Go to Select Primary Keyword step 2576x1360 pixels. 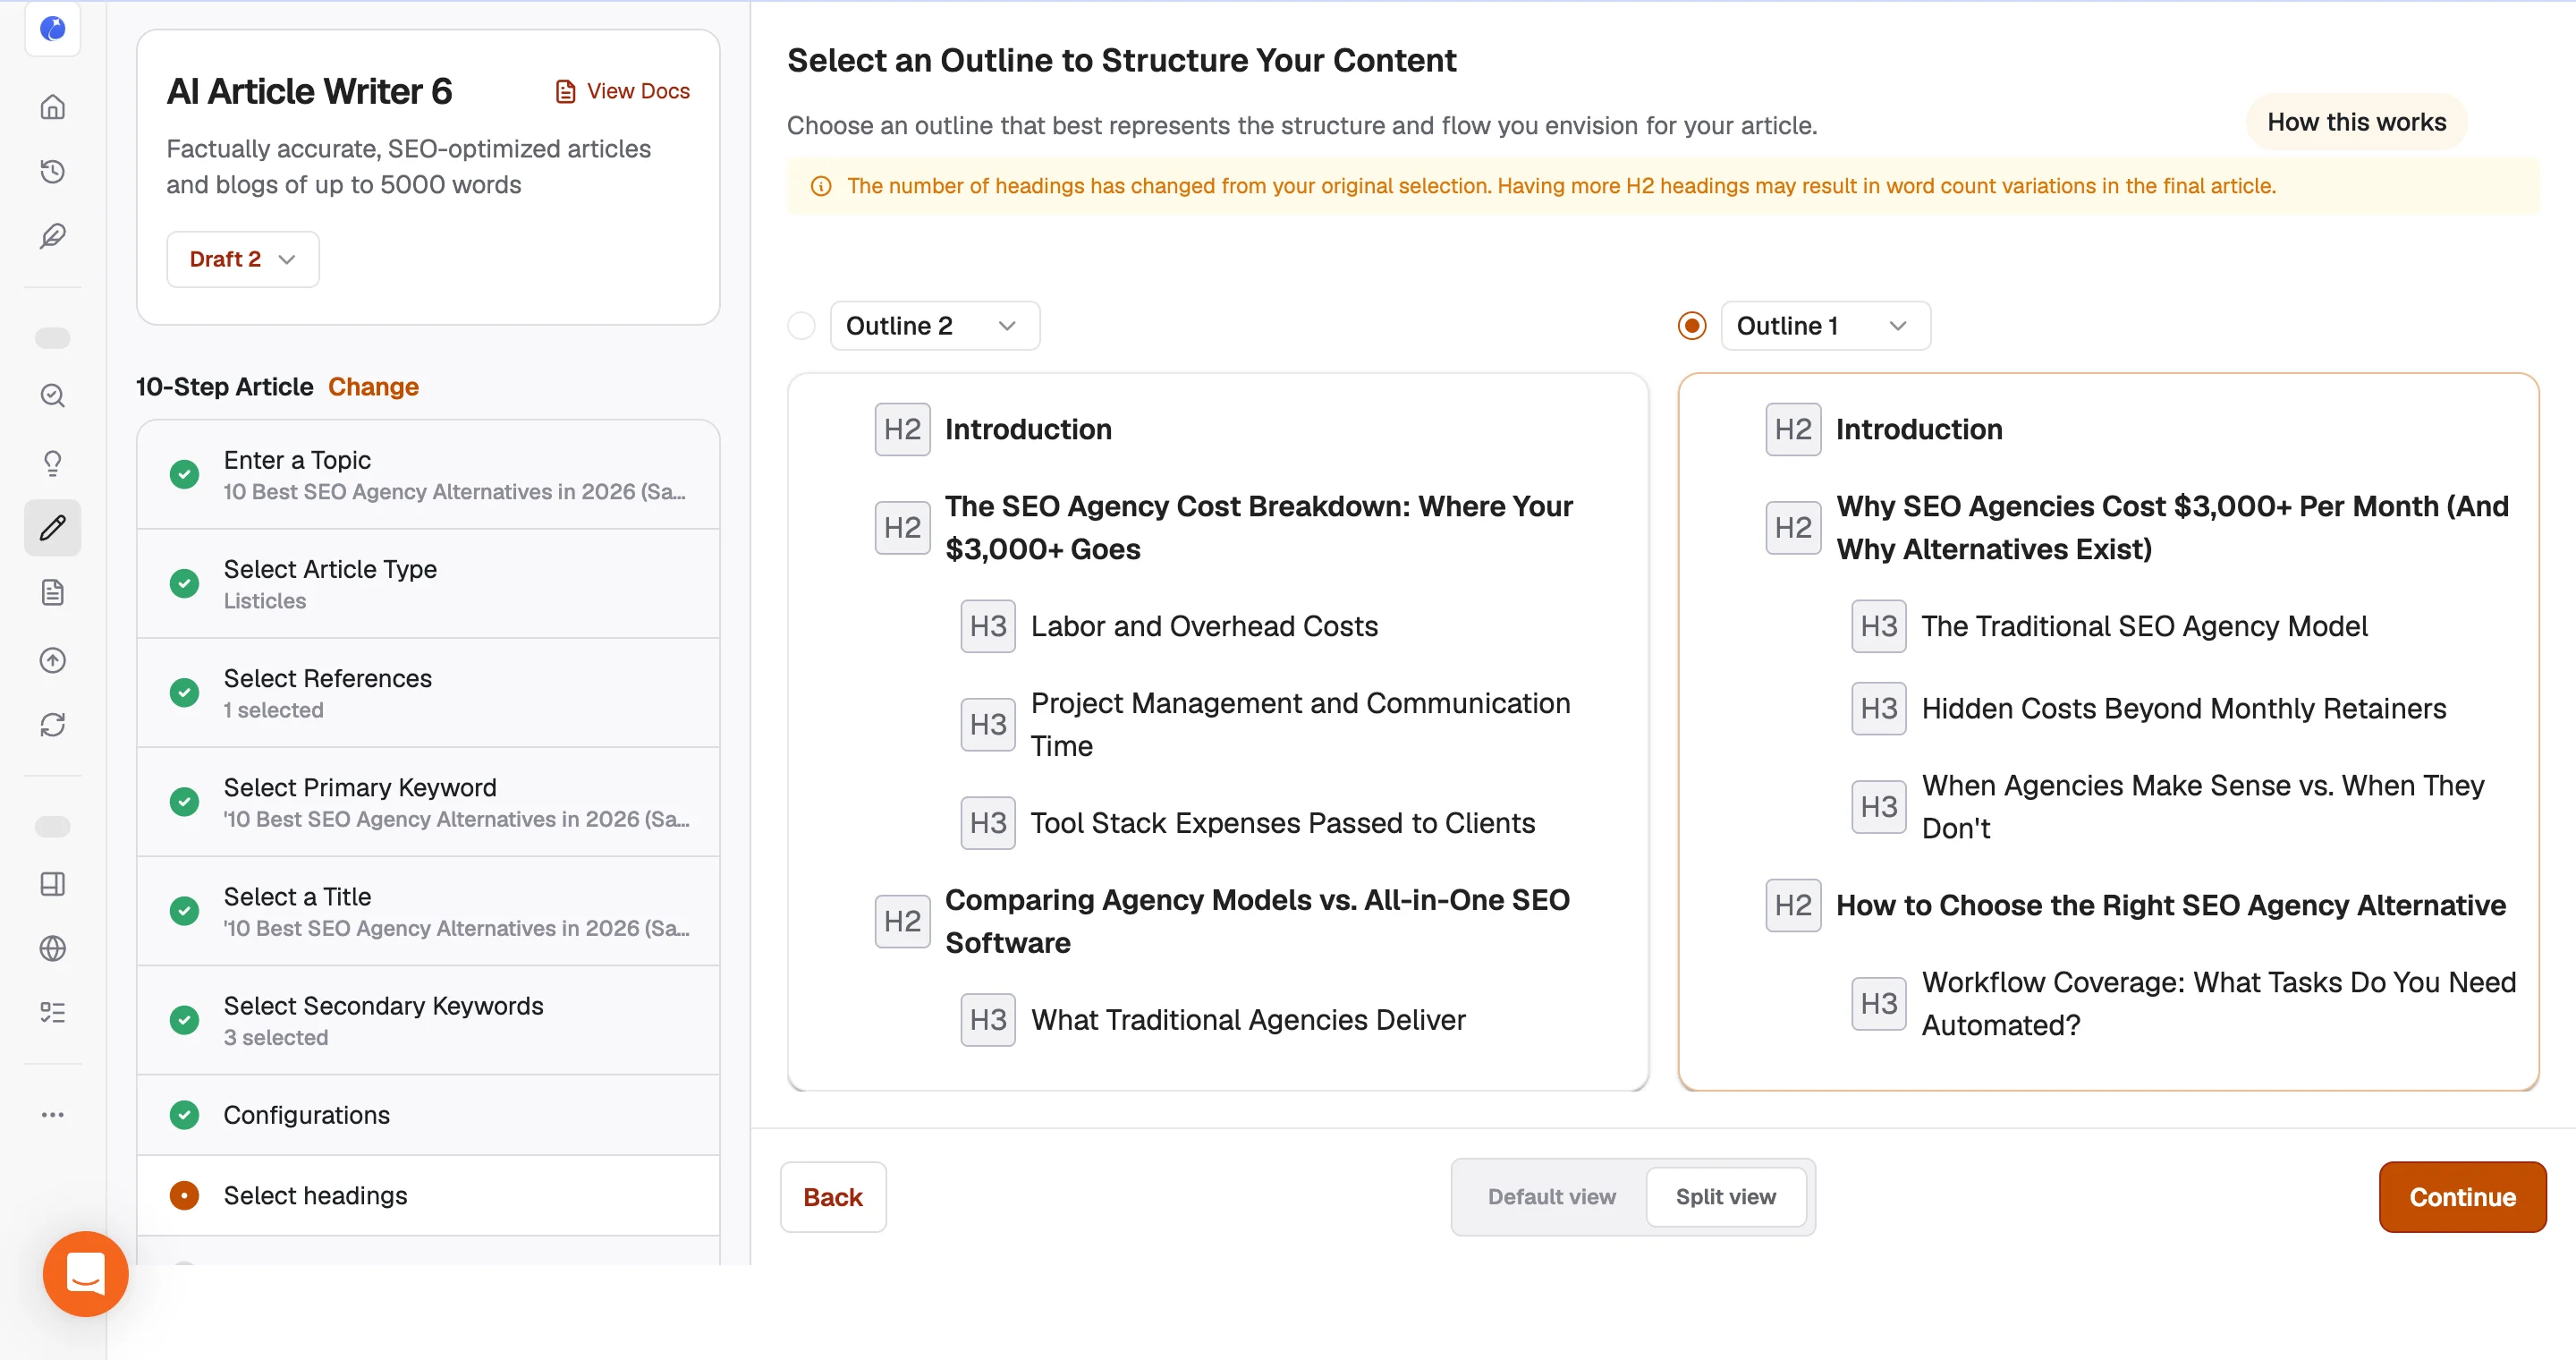(x=428, y=802)
